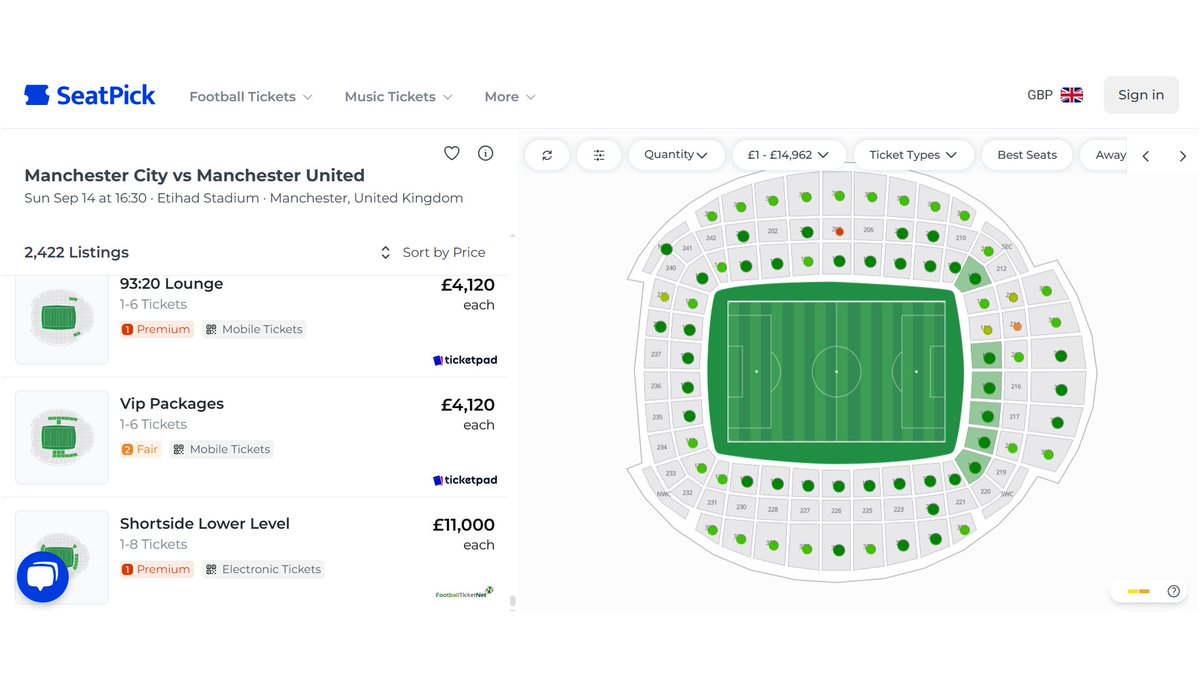
Task: Expand the Quantity dropdown
Action: (x=676, y=155)
